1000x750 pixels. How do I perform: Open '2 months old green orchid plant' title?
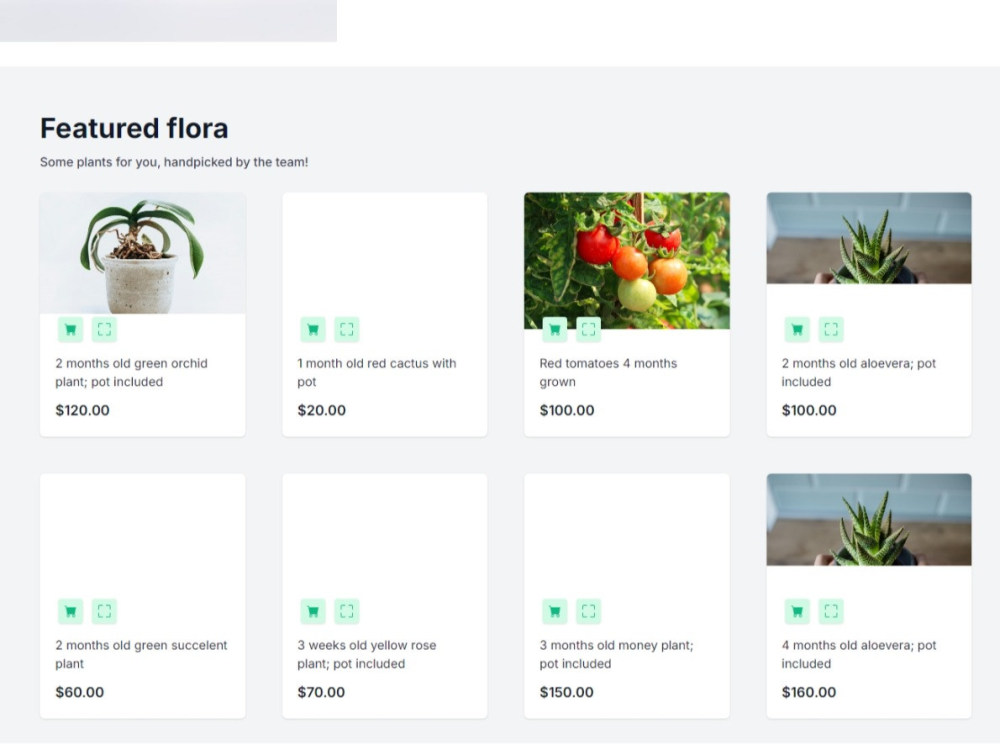131,372
